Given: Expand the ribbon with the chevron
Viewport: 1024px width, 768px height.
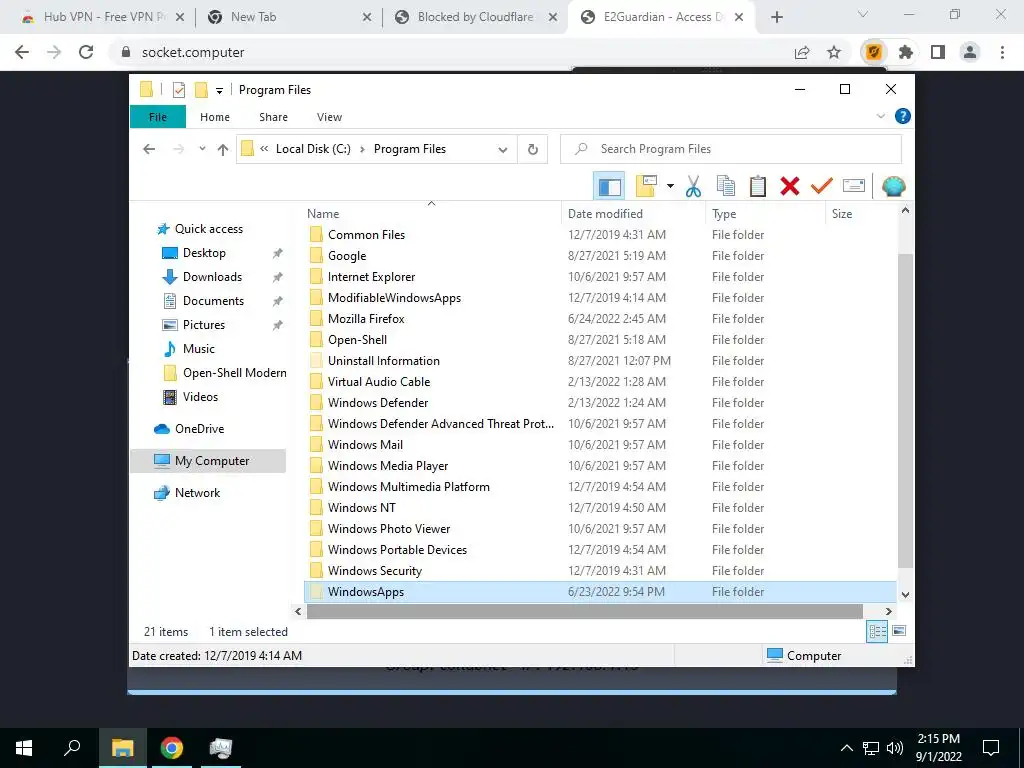Looking at the screenshot, I should (x=880, y=116).
